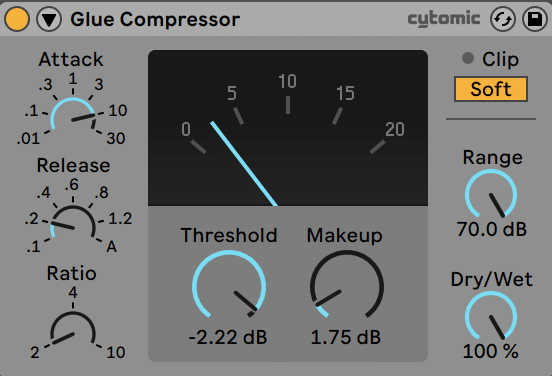Select the 1.75 dB makeup value
This screenshot has width=552, height=376.
[346, 337]
